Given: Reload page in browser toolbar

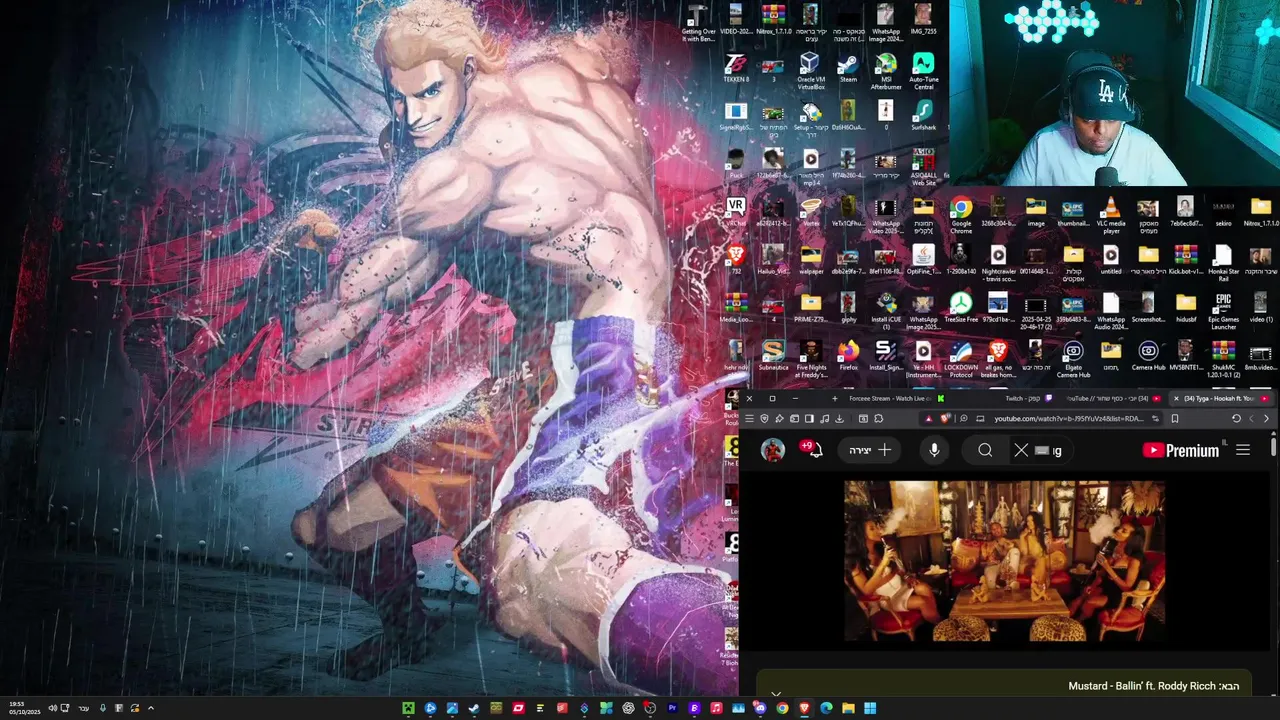Looking at the screenshot, I should [1236, 419].
